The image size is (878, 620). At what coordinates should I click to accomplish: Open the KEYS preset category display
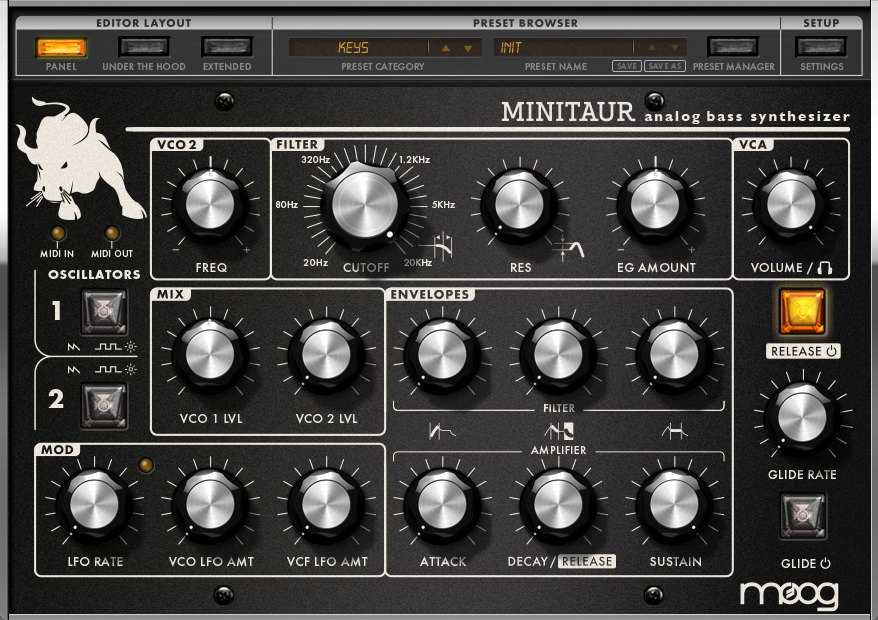tap(358, 48)
